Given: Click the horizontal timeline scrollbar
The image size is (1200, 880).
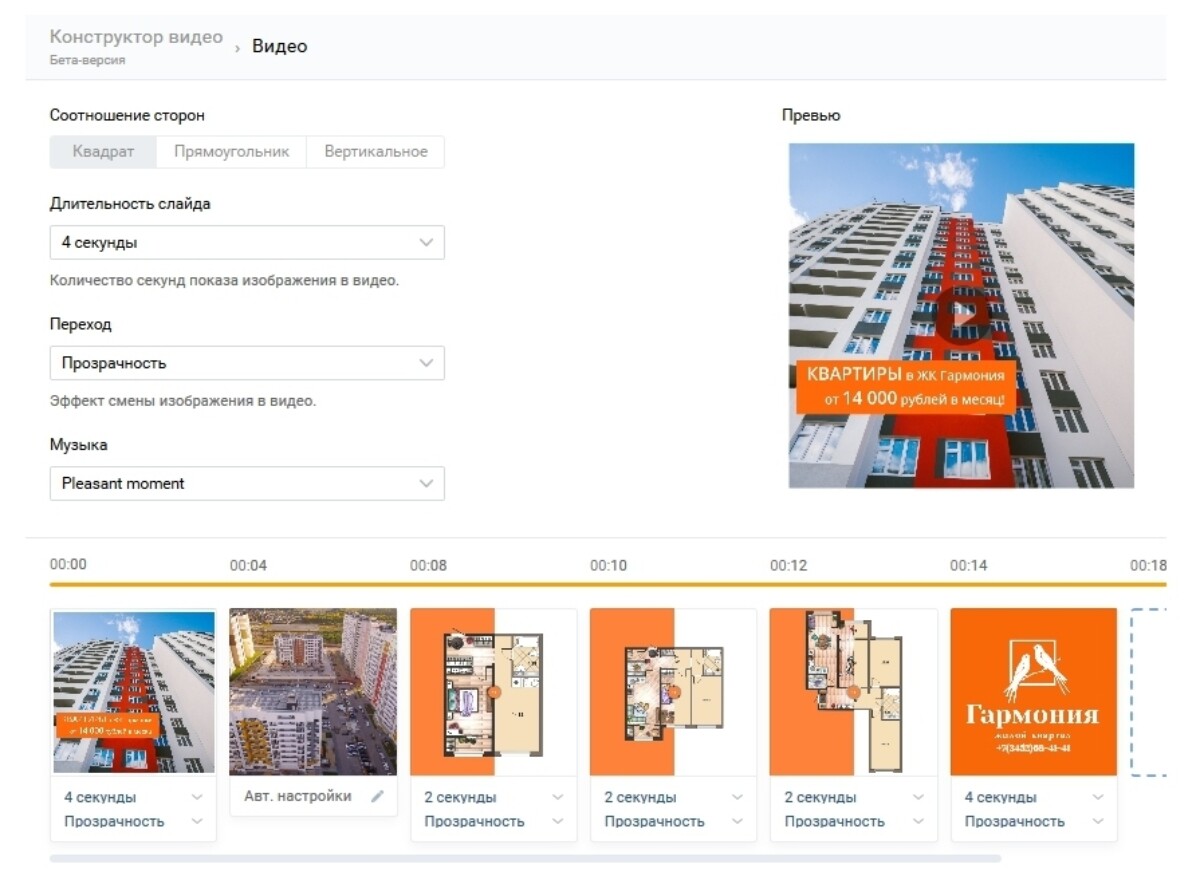Looking at the screenshot, I should point(525,858).
